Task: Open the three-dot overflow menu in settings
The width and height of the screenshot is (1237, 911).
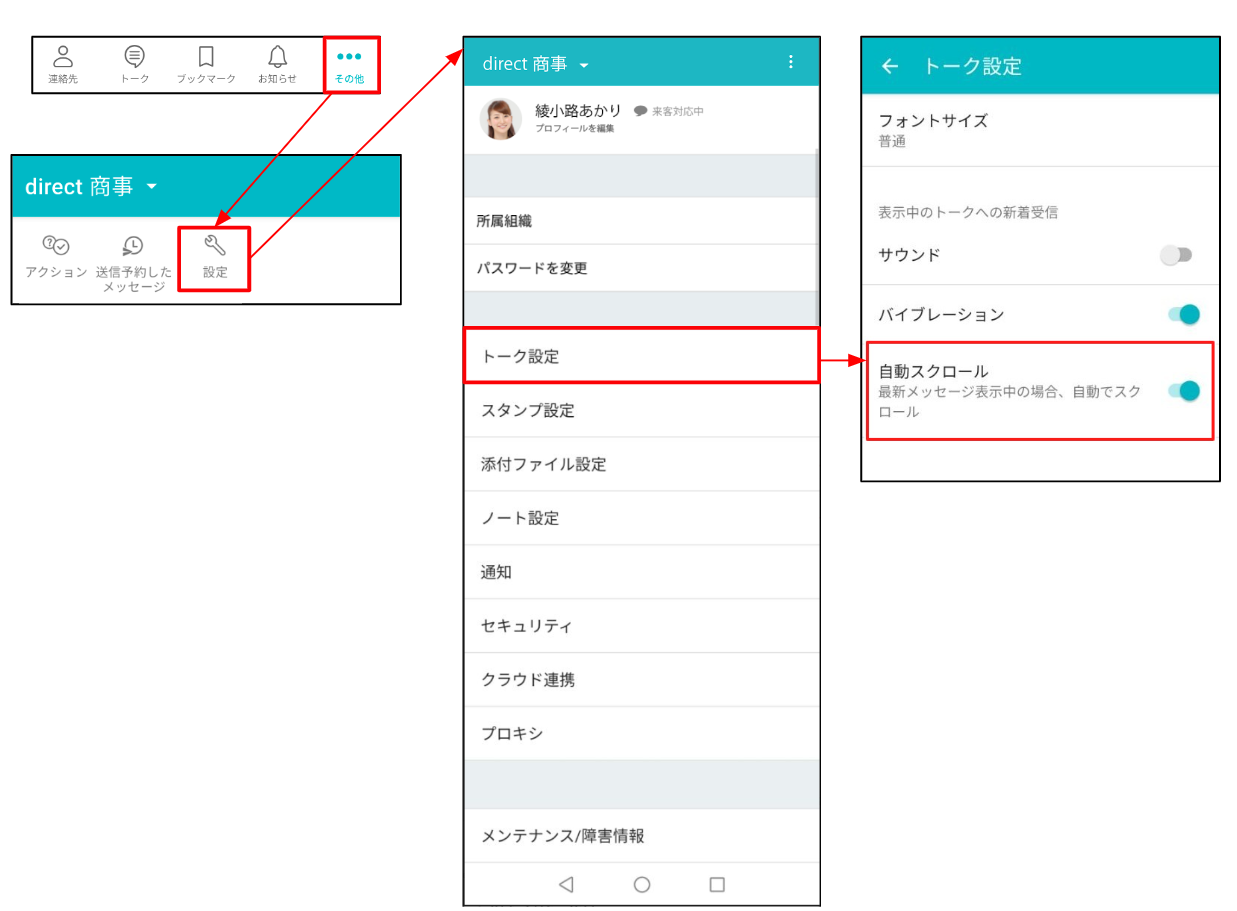Action: (x=791, y=62)
